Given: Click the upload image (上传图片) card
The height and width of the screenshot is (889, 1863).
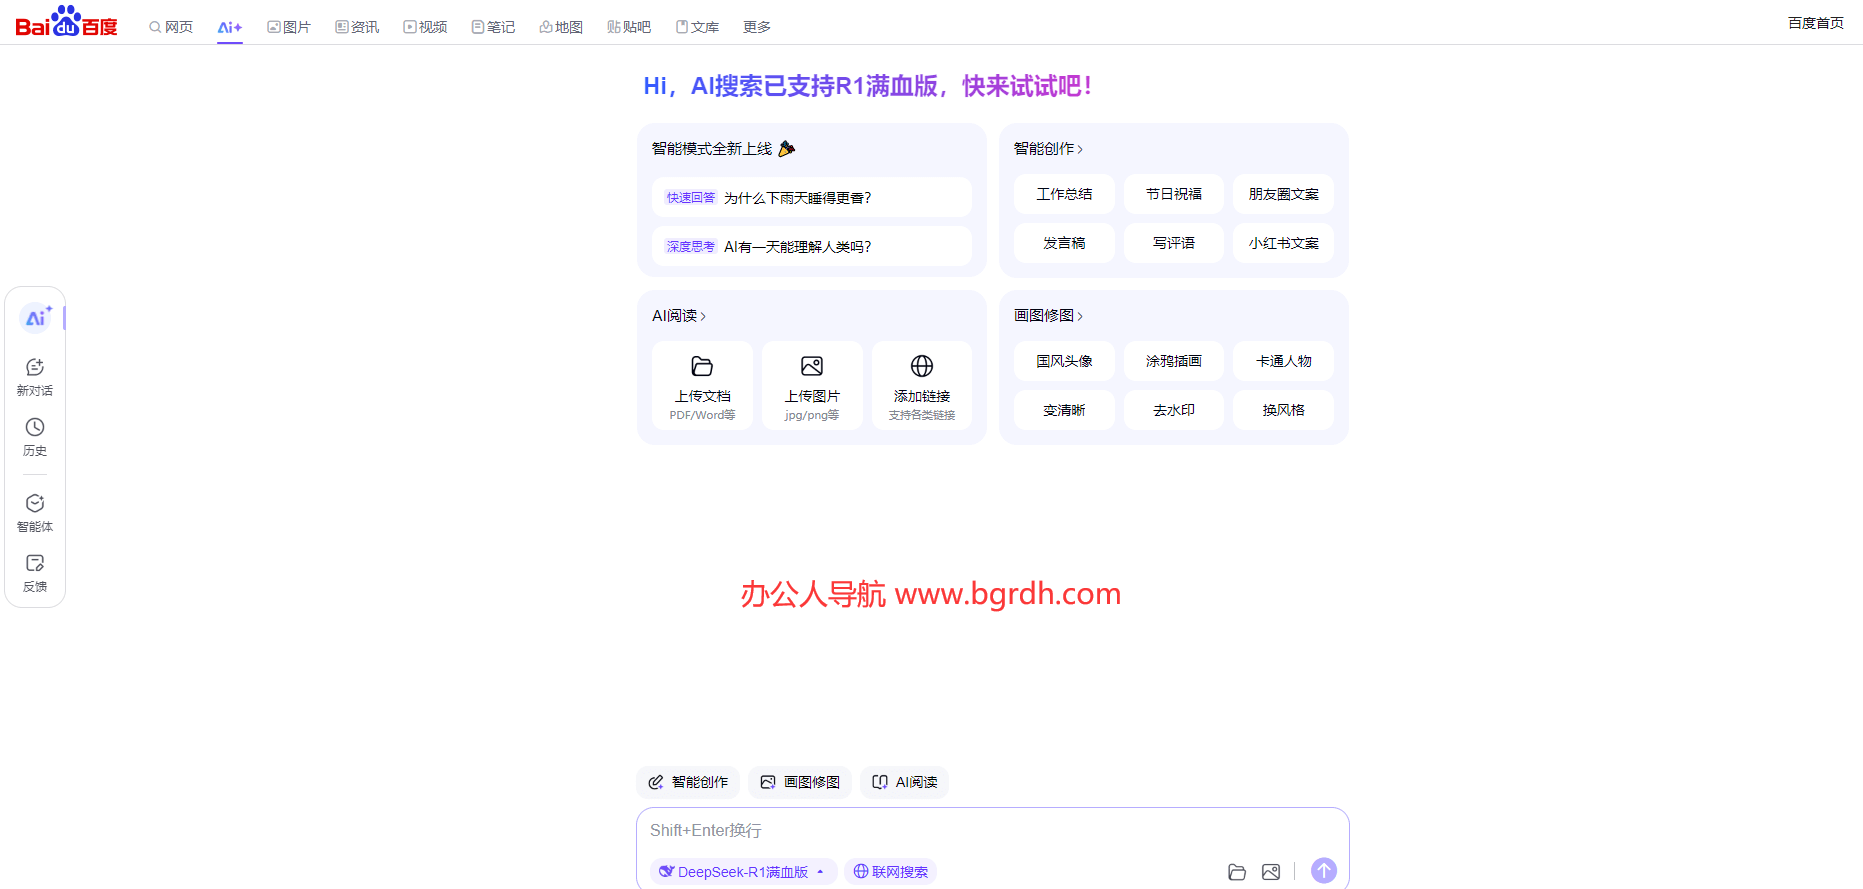Looking at the screenshot, I should point(812,386).
